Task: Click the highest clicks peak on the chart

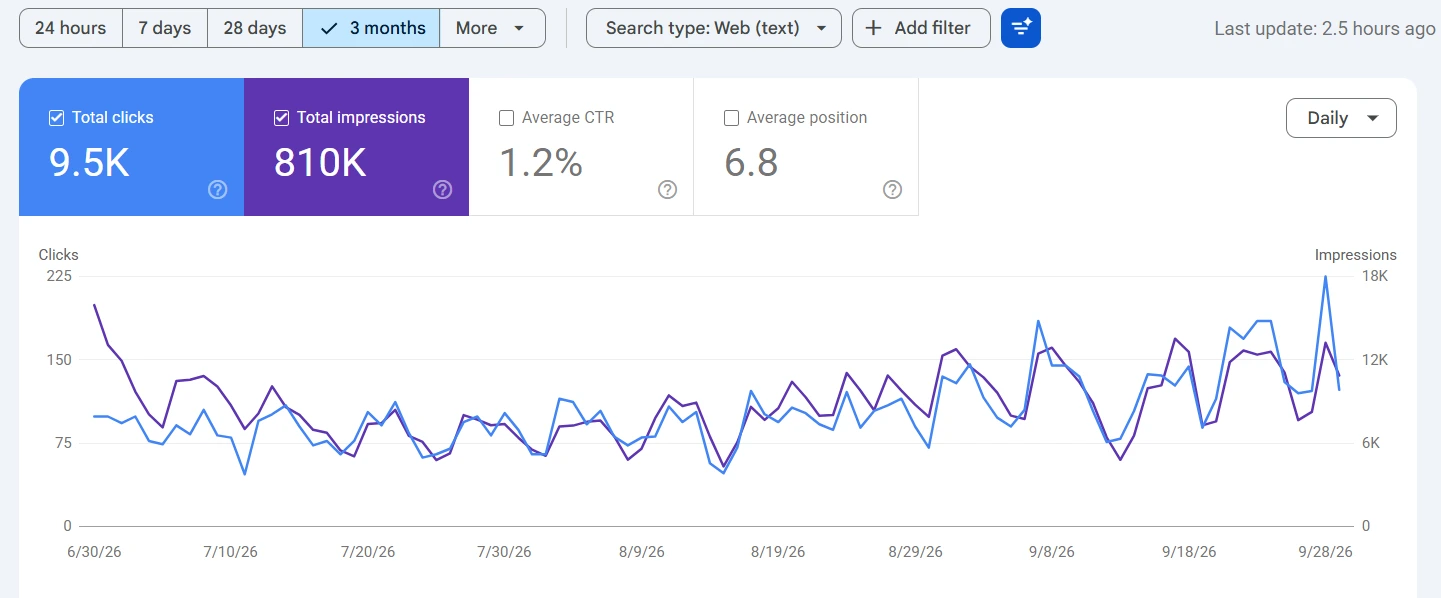Action: click(1325, 277)
